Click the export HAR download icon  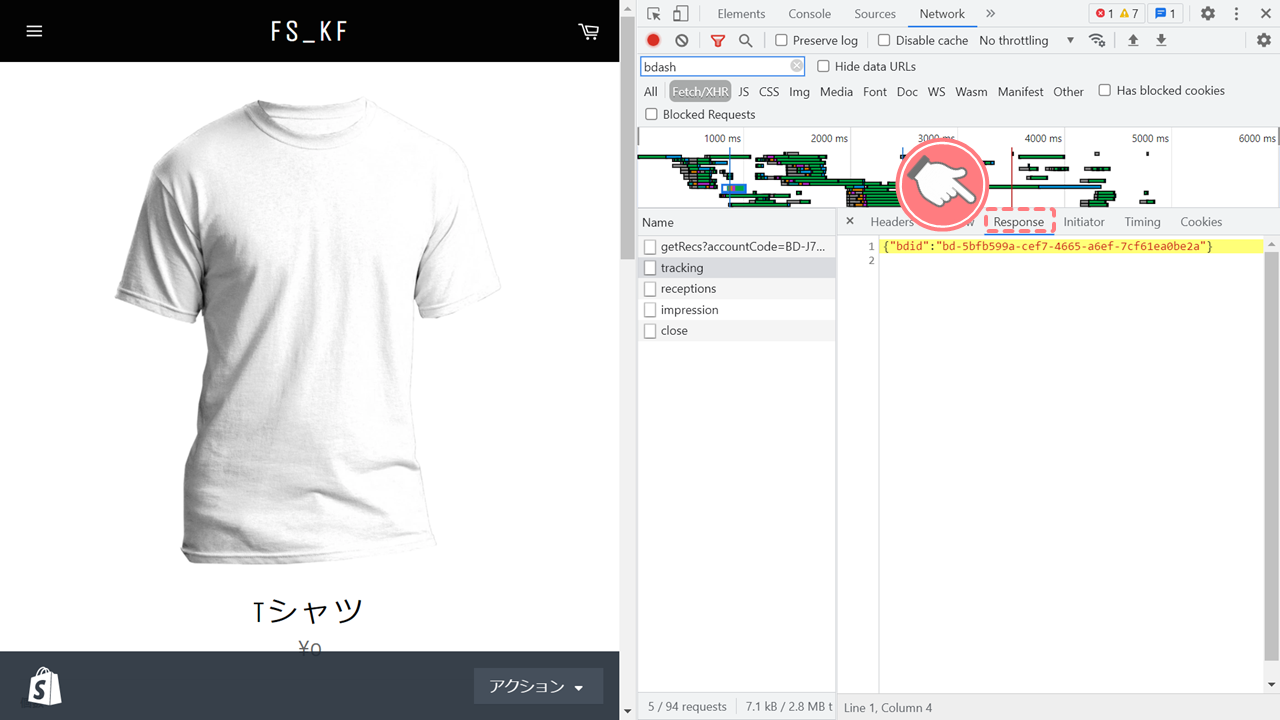pos(1161,40)
